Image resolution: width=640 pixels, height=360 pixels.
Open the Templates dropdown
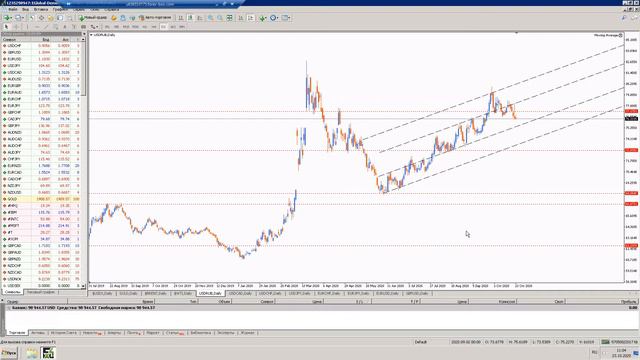pyautogui.click(x=286, y=18)
